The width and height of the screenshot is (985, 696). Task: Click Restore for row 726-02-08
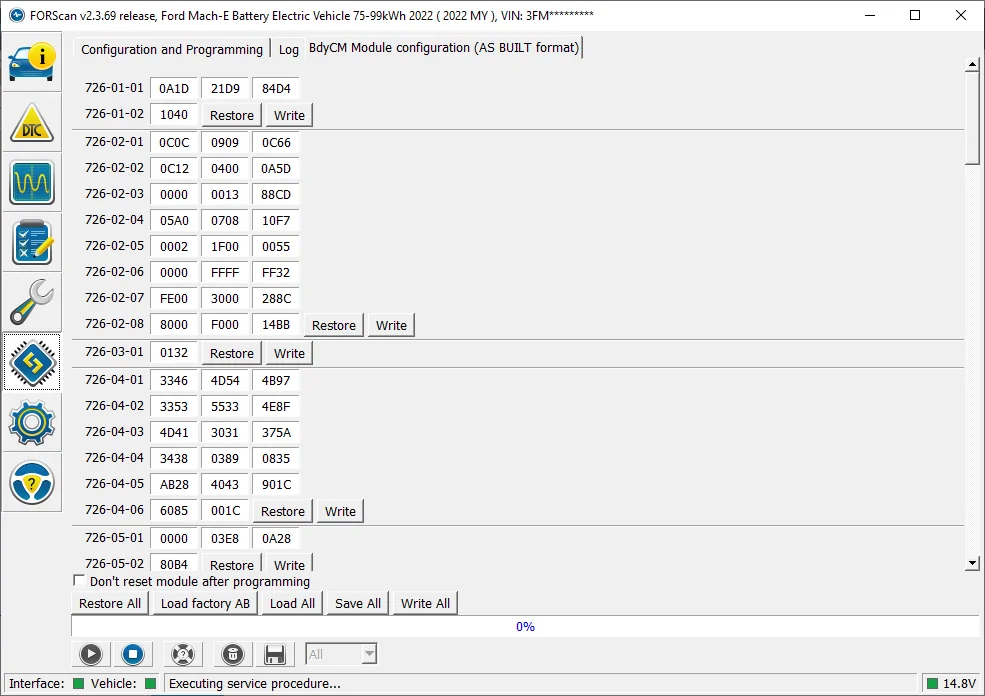(x=334, y=325)
